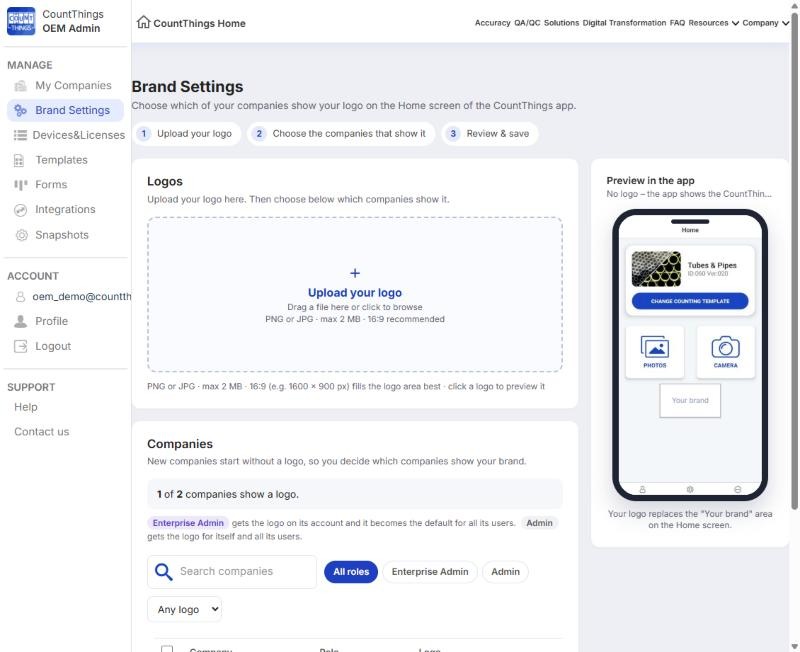
Task: Open the Accuracy link
Action: coord(492,23)
